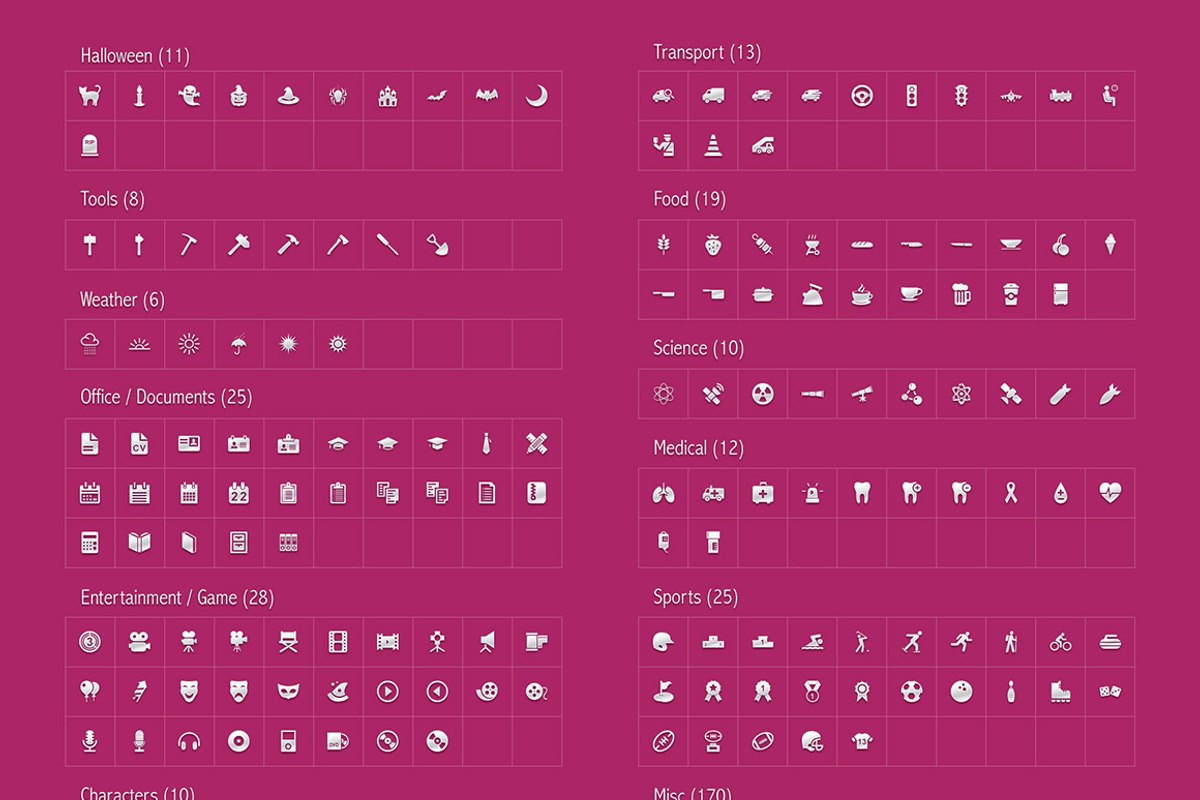Click the calendar icon showing 22

(239, 492)
